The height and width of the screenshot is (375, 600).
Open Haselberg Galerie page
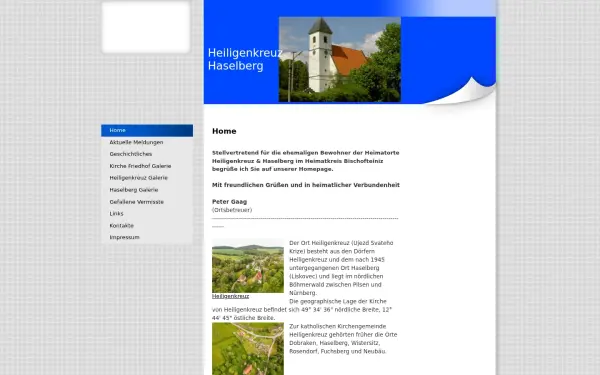(147, 190)
